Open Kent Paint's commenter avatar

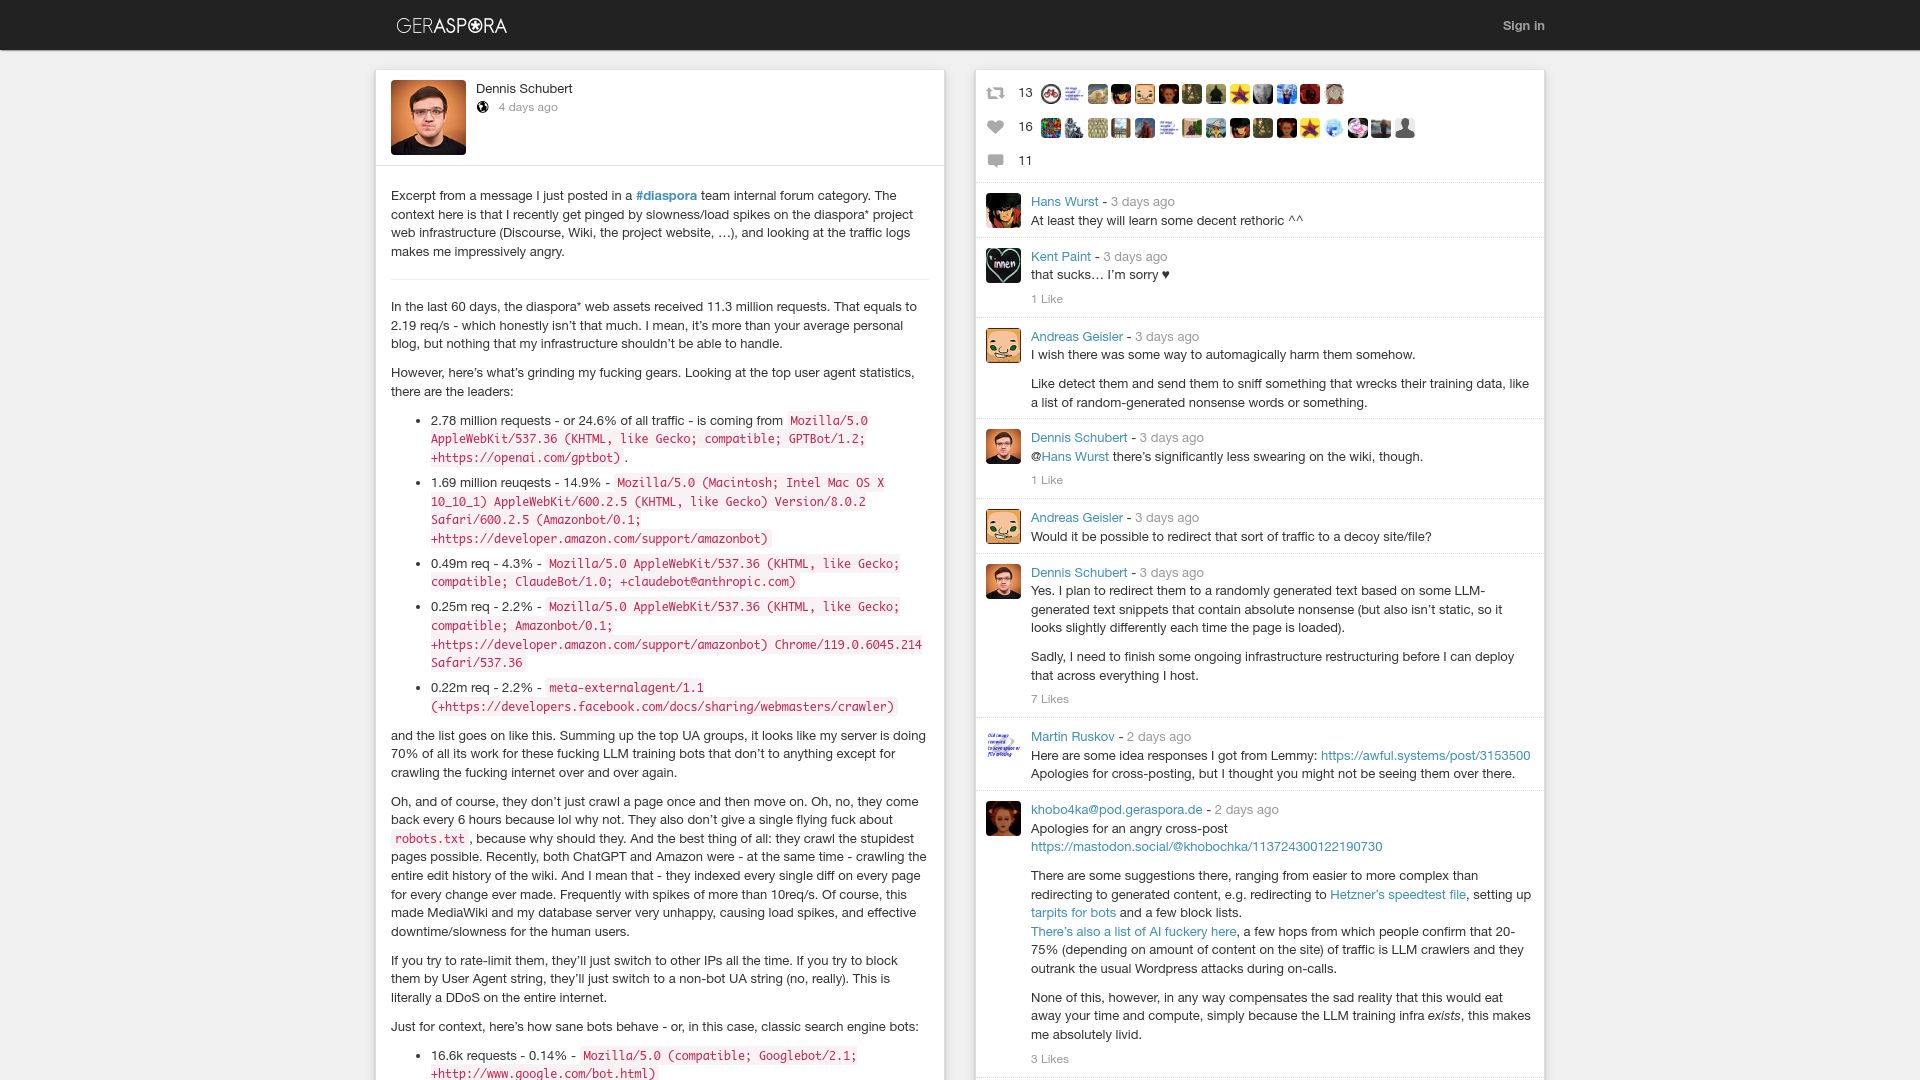pyautogui.click(x=1003, y=265)
